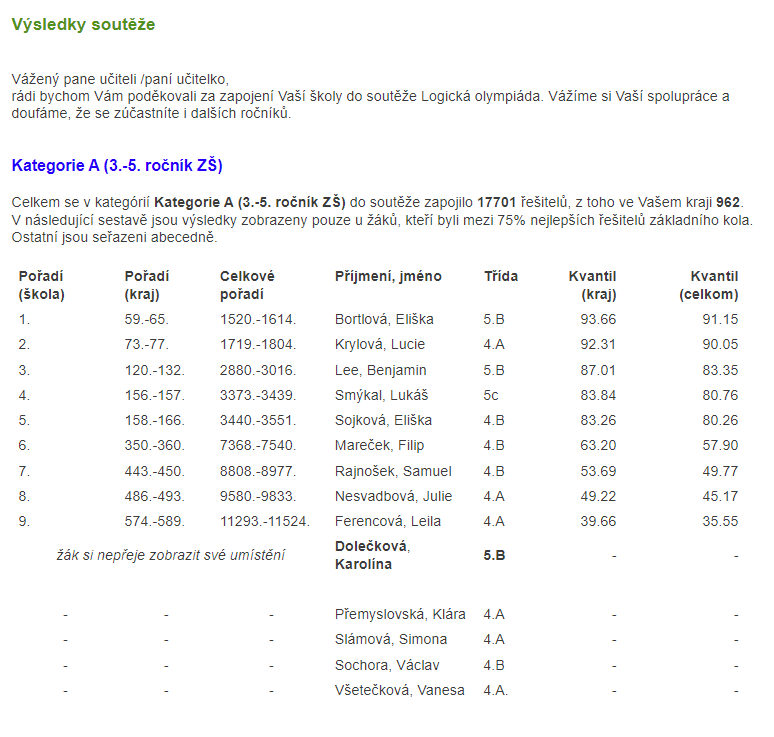
Task: Click the 'Třída' column header
Action: (501, 276)
